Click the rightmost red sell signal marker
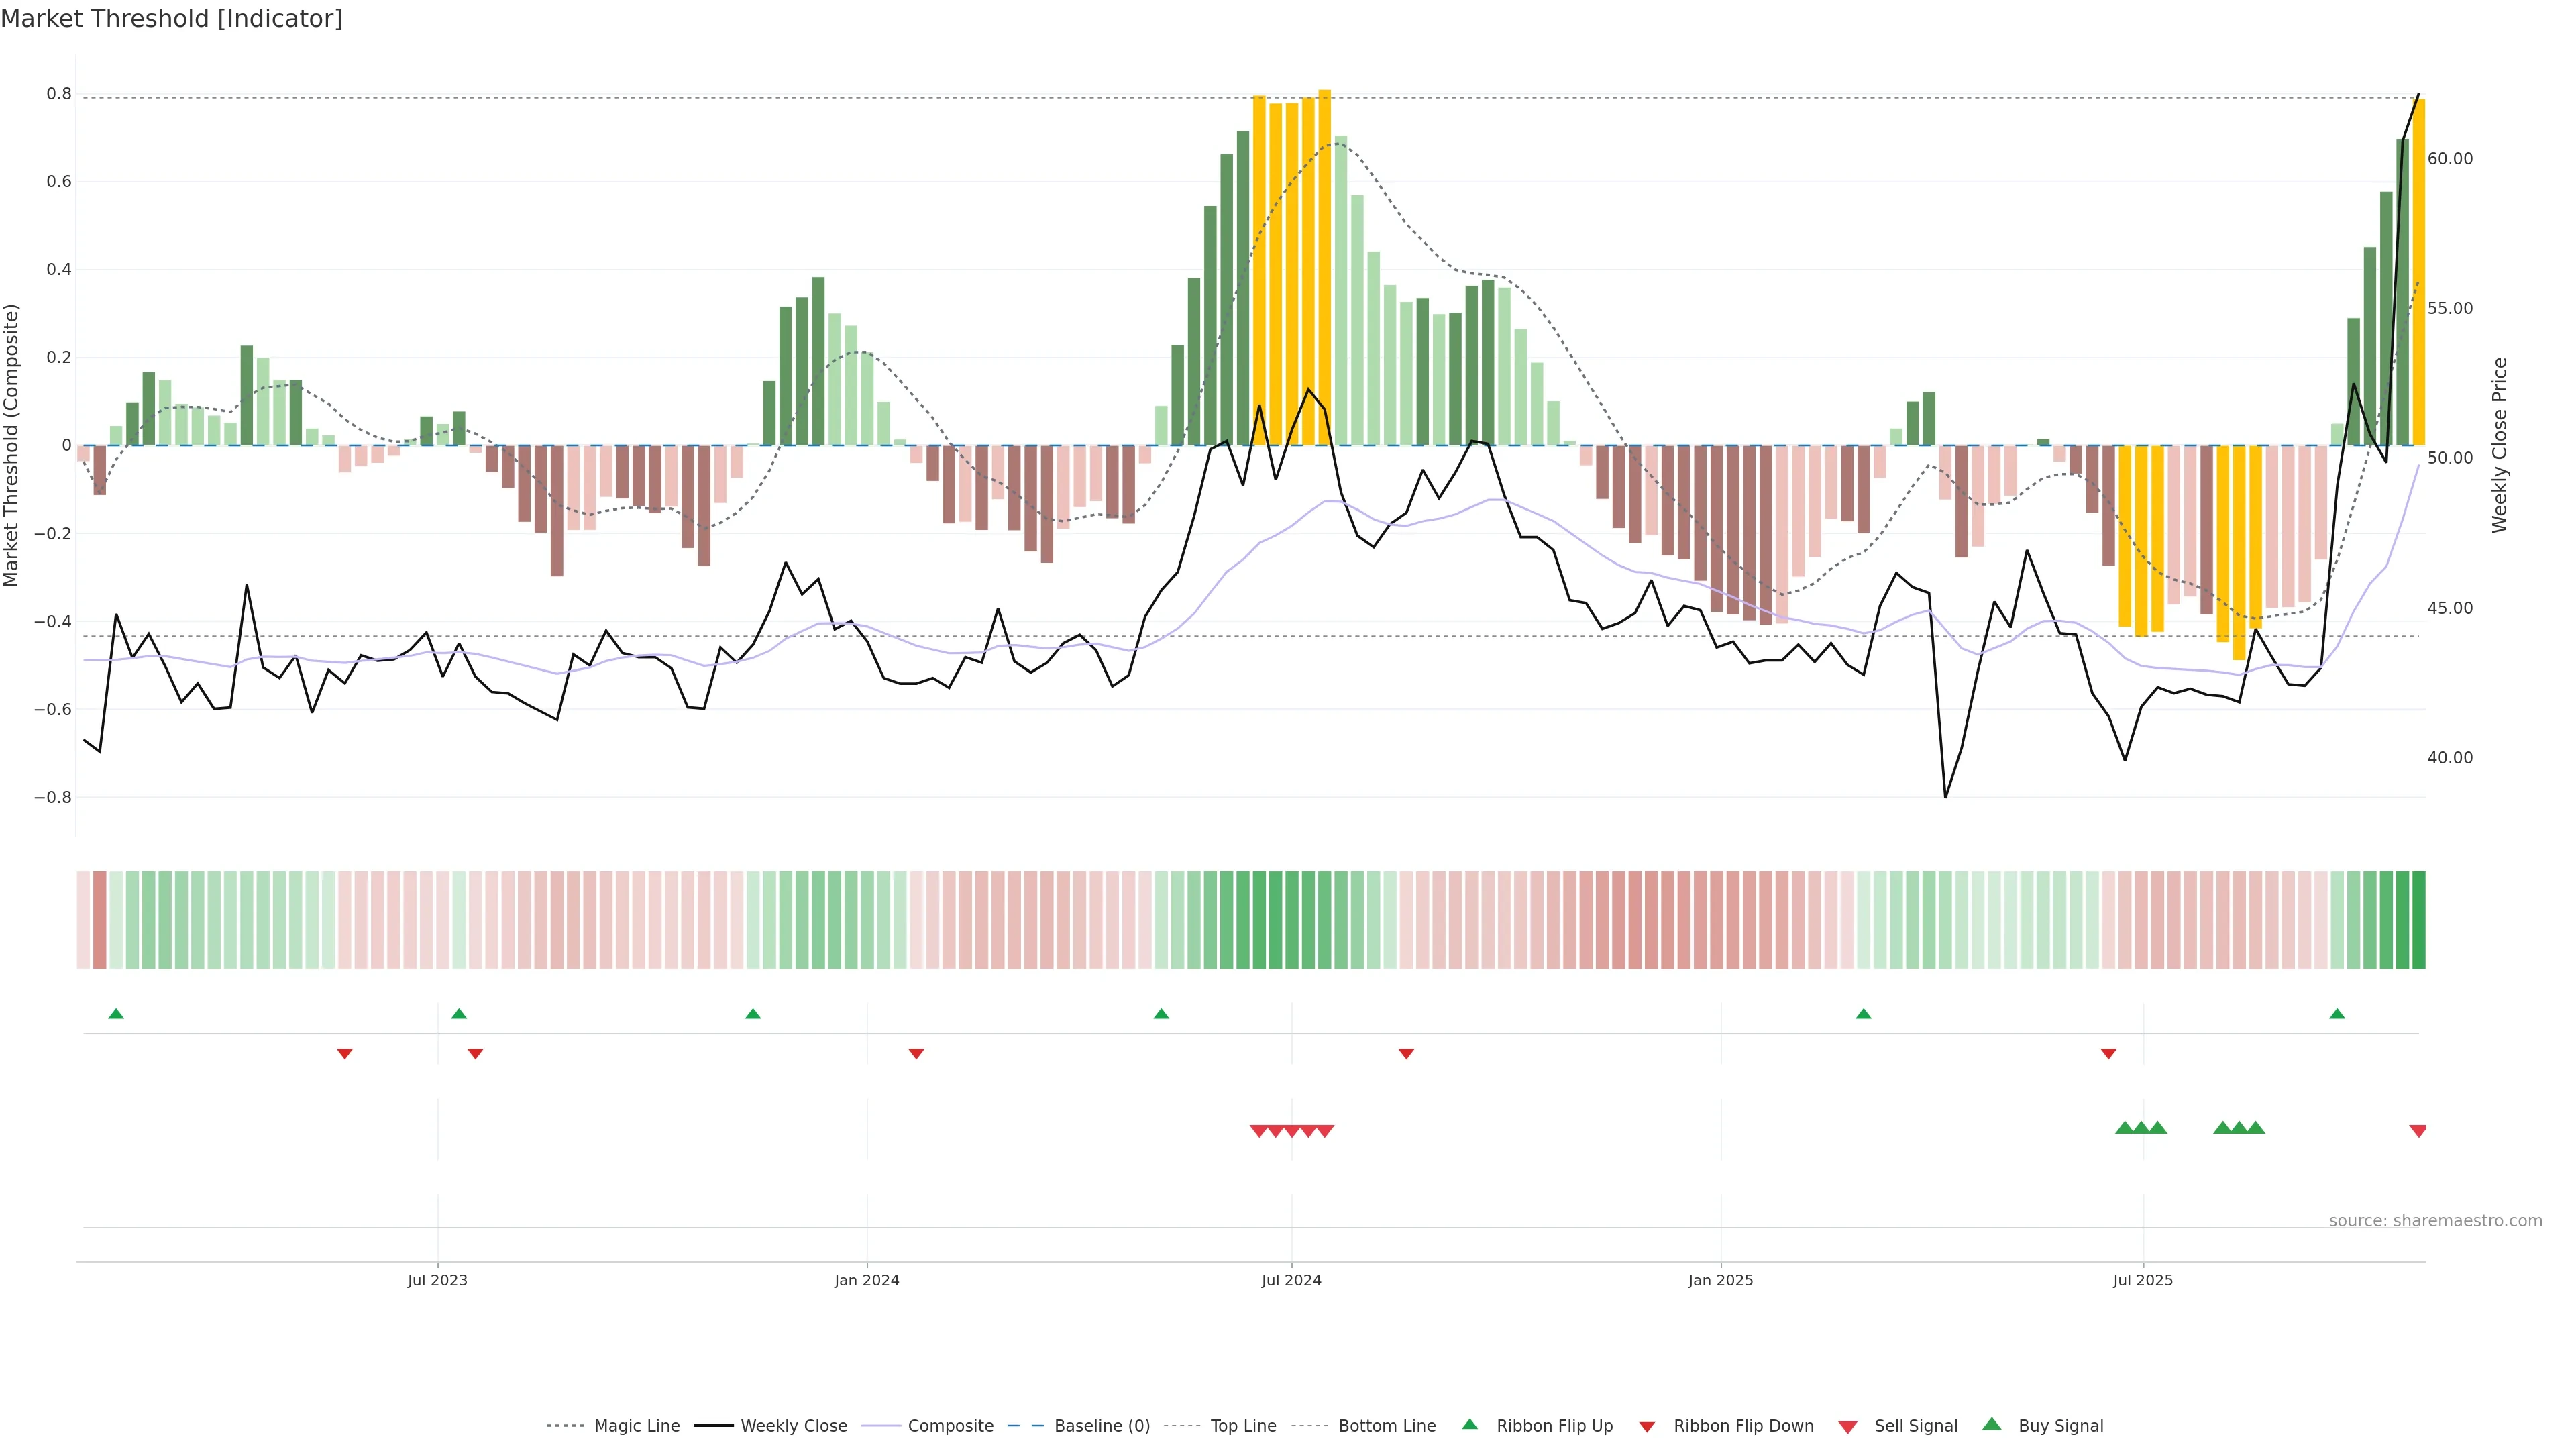This screenshot has height=1449, width=2576. [2418, 1131]
